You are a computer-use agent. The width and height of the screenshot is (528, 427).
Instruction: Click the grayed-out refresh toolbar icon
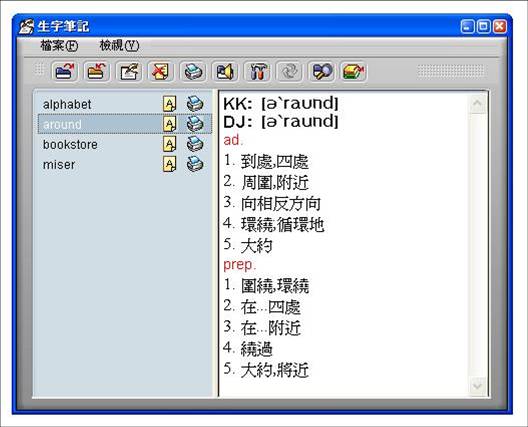[289, 71]
